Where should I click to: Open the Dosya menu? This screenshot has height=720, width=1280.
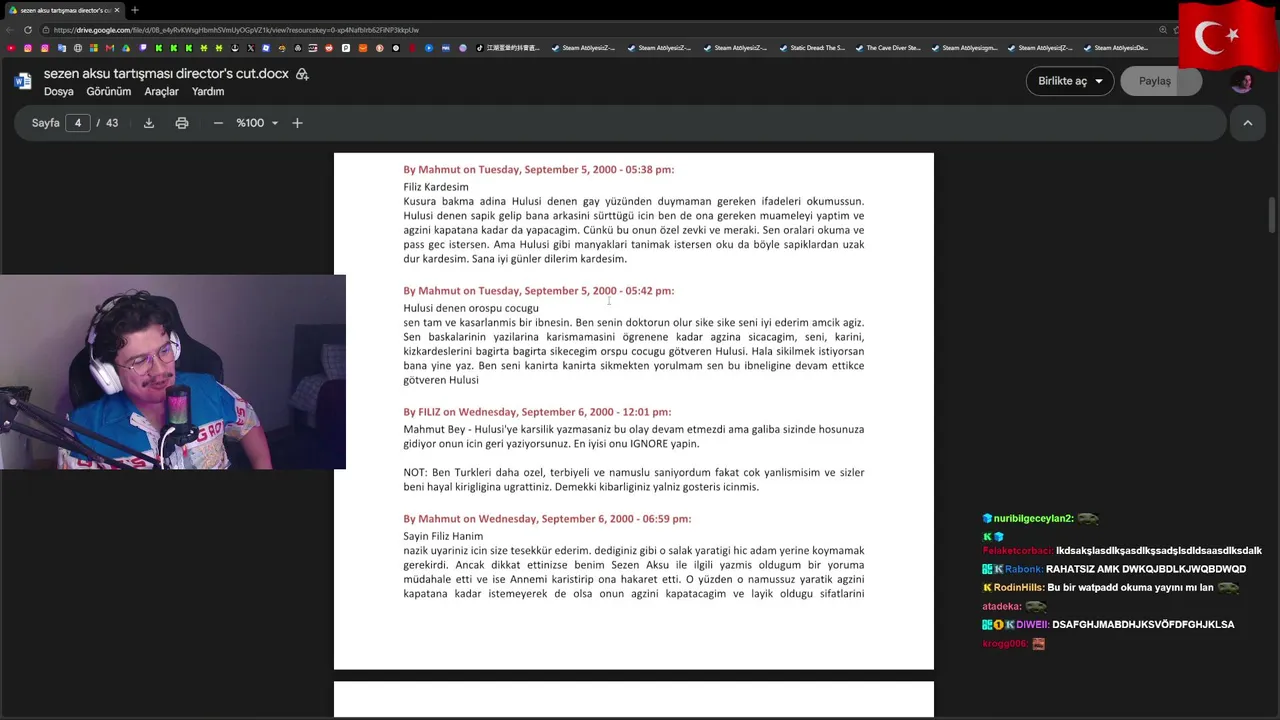58,91
